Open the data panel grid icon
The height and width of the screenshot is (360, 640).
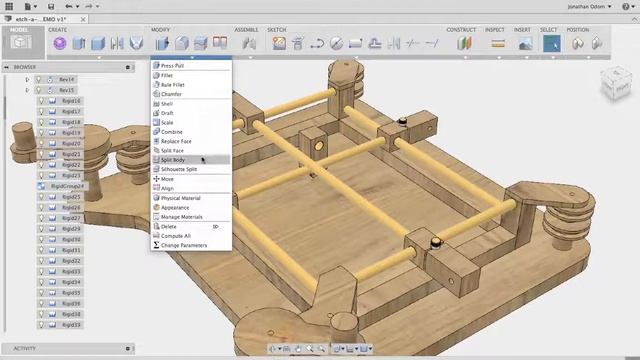[9, 6]
